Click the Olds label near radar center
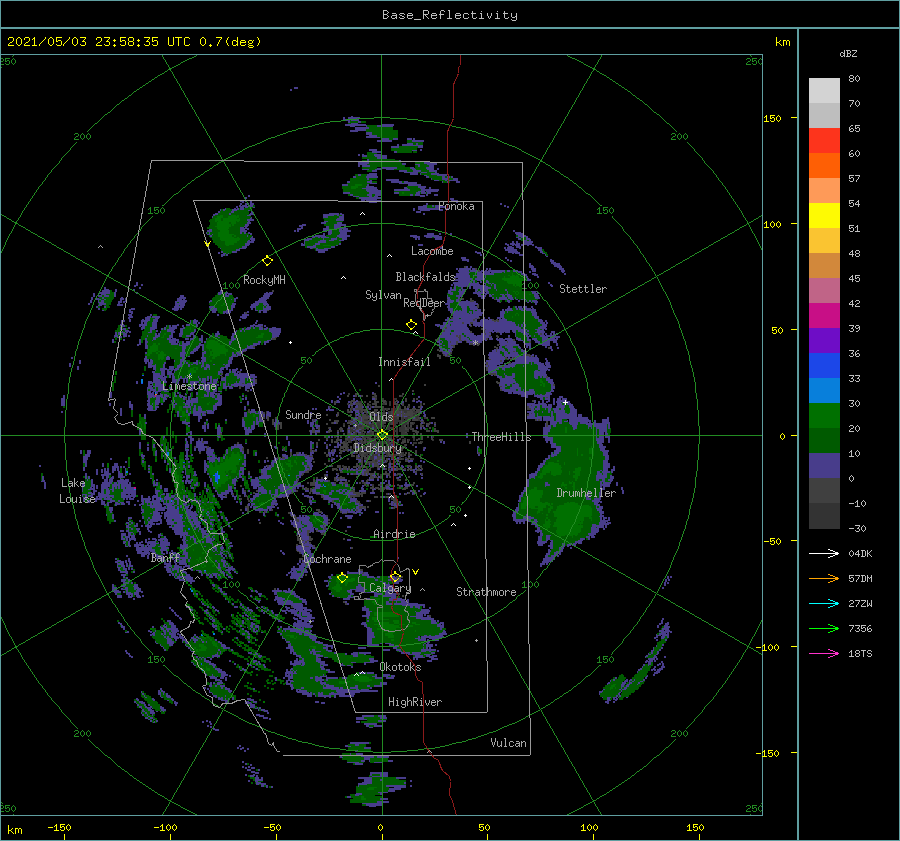The width and height of the screenshot is (900, 841). [x=381, y=417]
